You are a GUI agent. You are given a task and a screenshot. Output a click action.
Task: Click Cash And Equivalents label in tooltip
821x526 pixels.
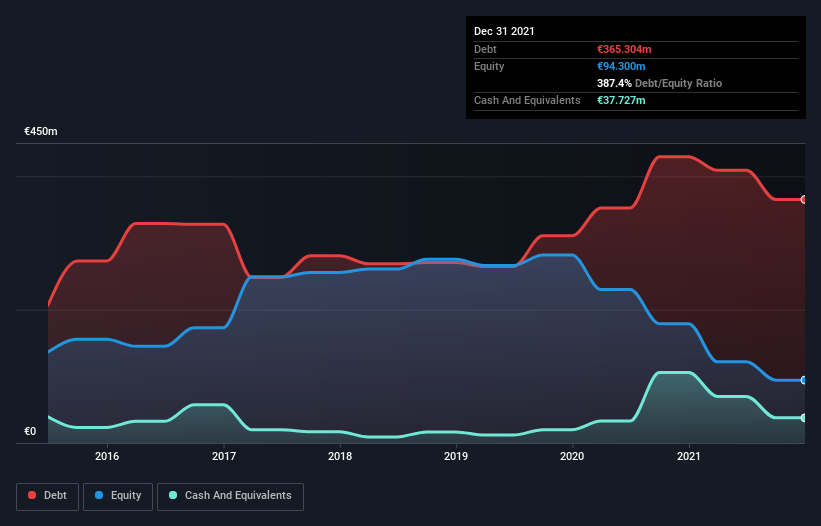coord(527,100)
